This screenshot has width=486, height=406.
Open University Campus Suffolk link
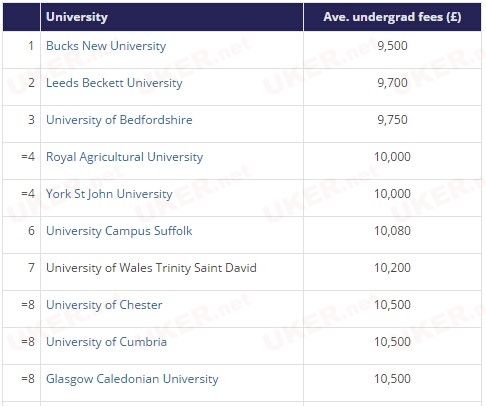(x=119, y=231)
